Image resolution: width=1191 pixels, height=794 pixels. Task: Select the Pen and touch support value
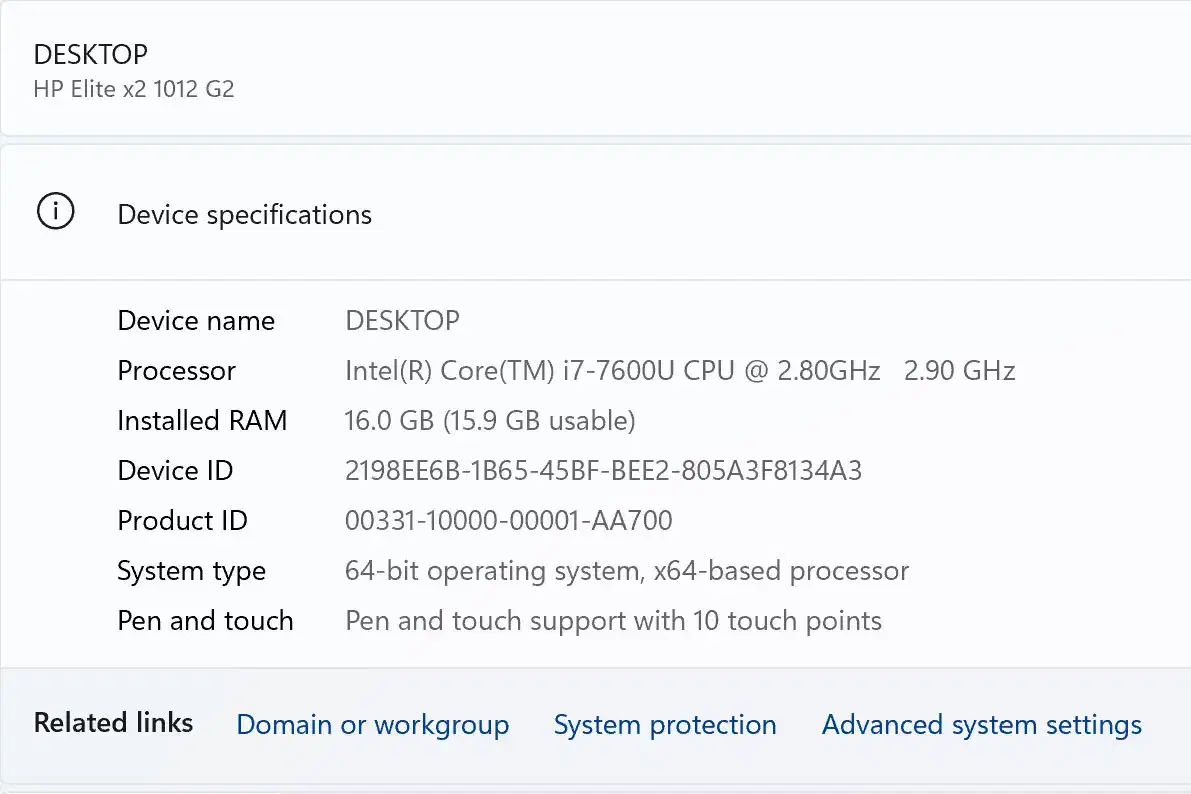(x=613, y=621)
